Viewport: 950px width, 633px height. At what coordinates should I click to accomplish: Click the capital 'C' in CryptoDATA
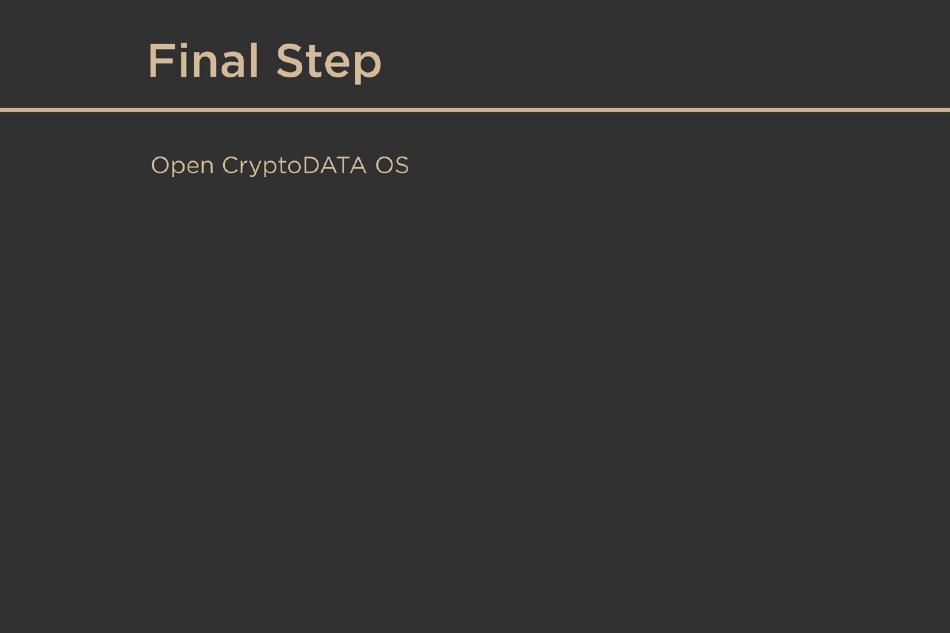pos(231,165)
